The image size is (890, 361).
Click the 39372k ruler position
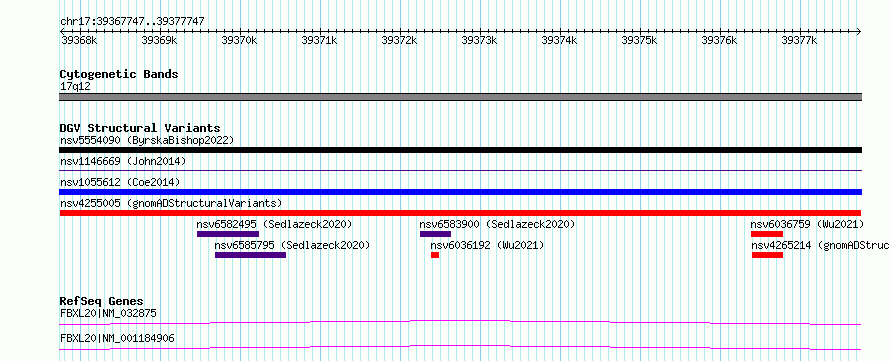(399, 40)
